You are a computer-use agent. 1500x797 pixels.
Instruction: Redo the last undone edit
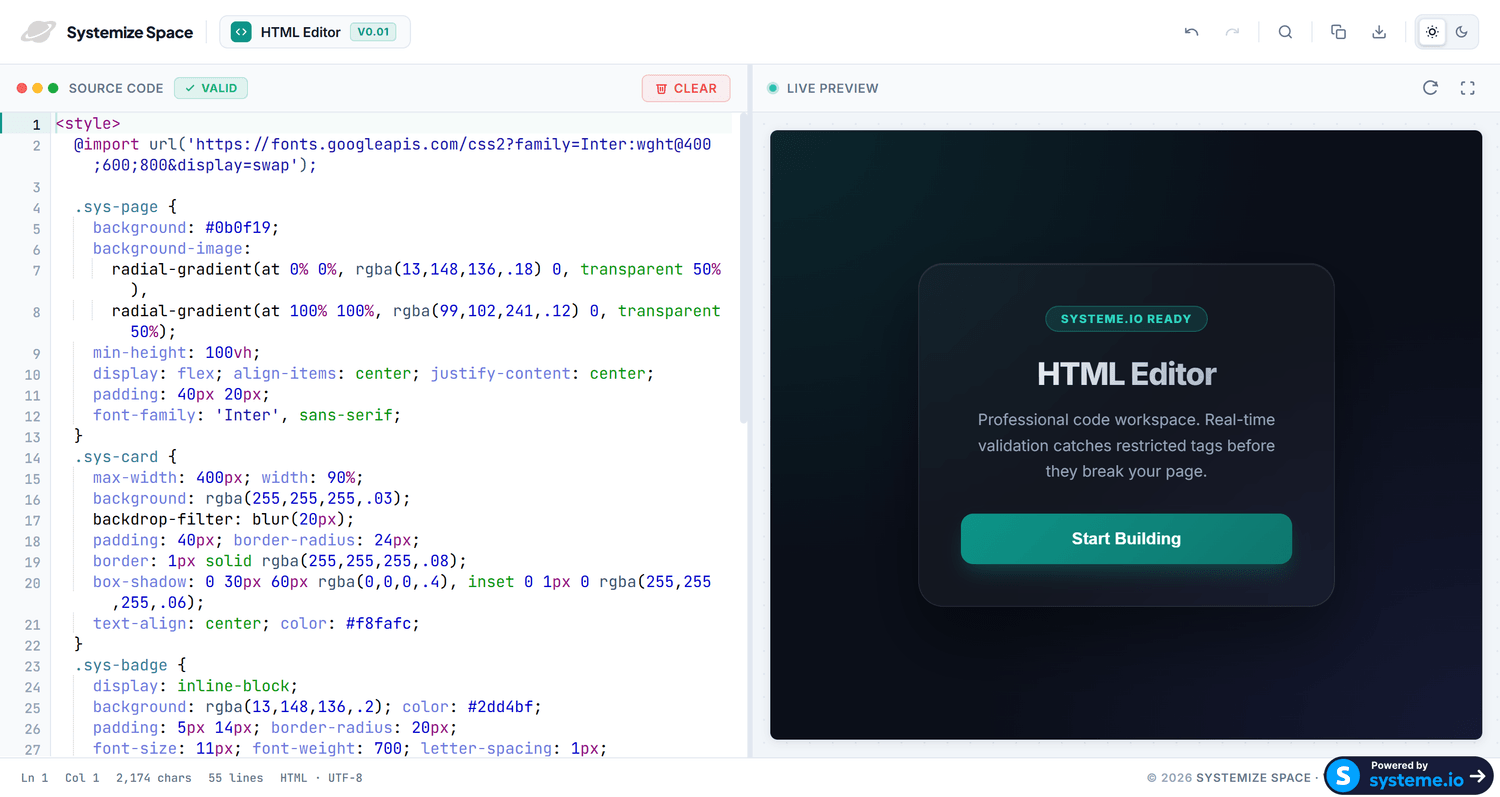[1232, 32]
